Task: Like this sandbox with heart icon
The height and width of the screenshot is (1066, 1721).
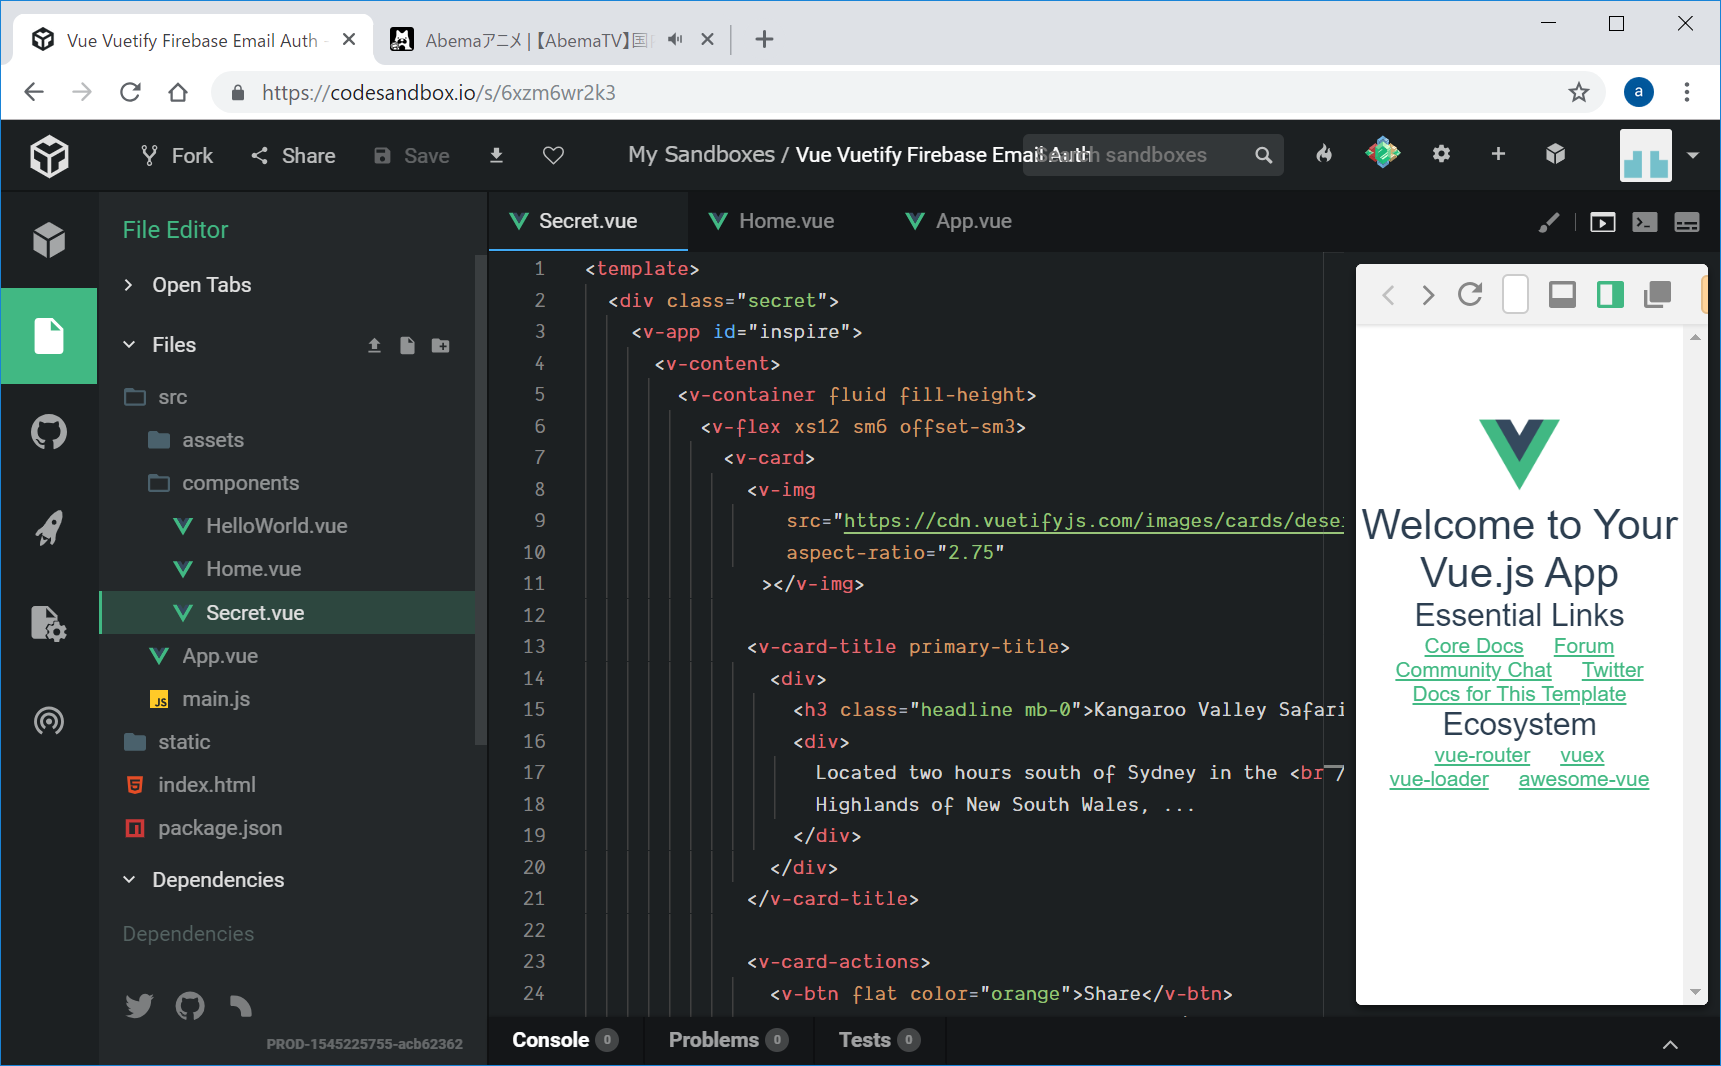Action: click(553, 155)
